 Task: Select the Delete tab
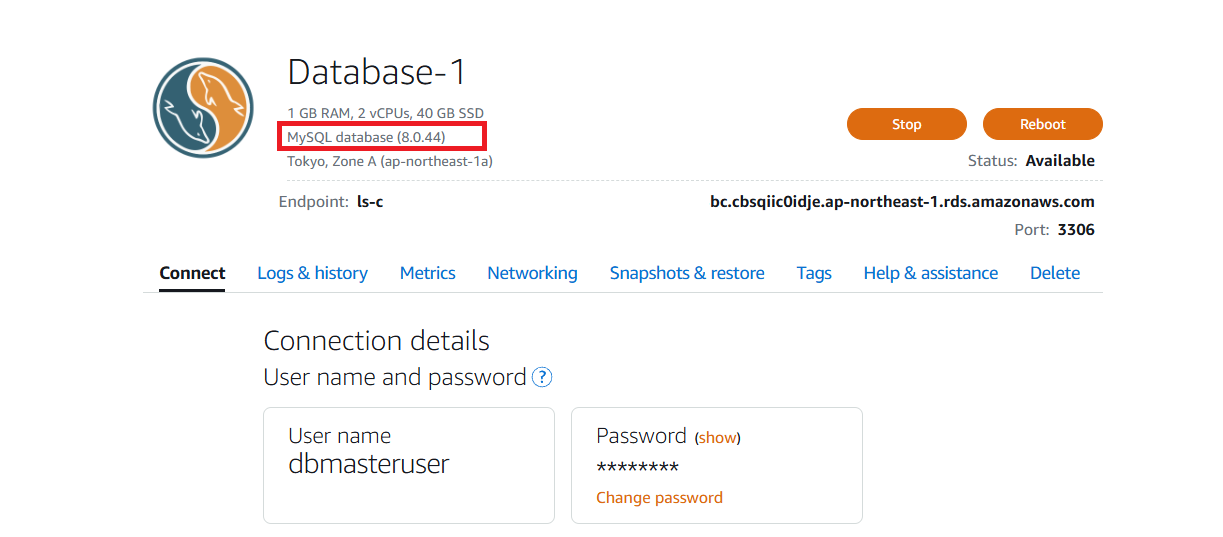point(1054,273)
